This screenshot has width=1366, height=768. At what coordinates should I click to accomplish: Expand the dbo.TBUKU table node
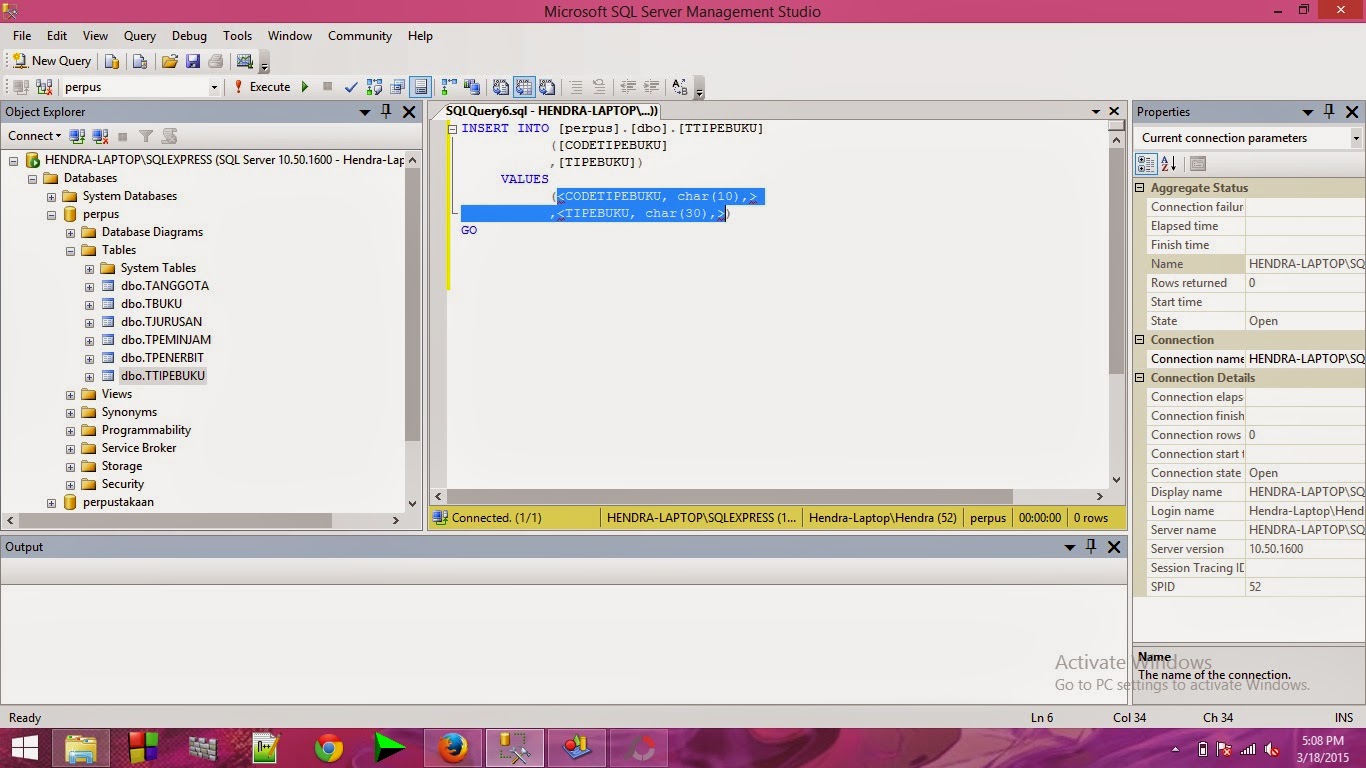point(90,304)
